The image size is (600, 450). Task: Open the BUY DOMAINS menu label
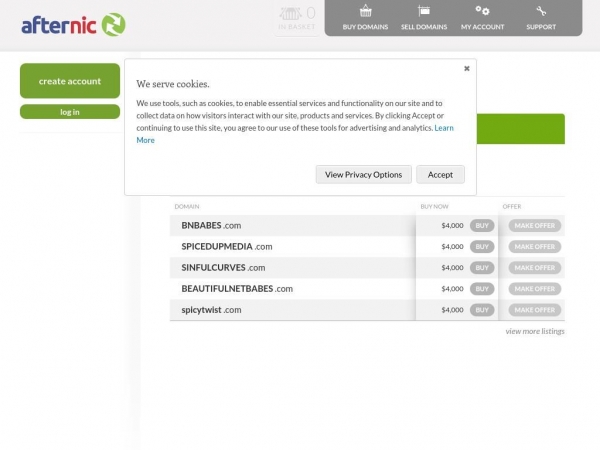coord(365,27)
